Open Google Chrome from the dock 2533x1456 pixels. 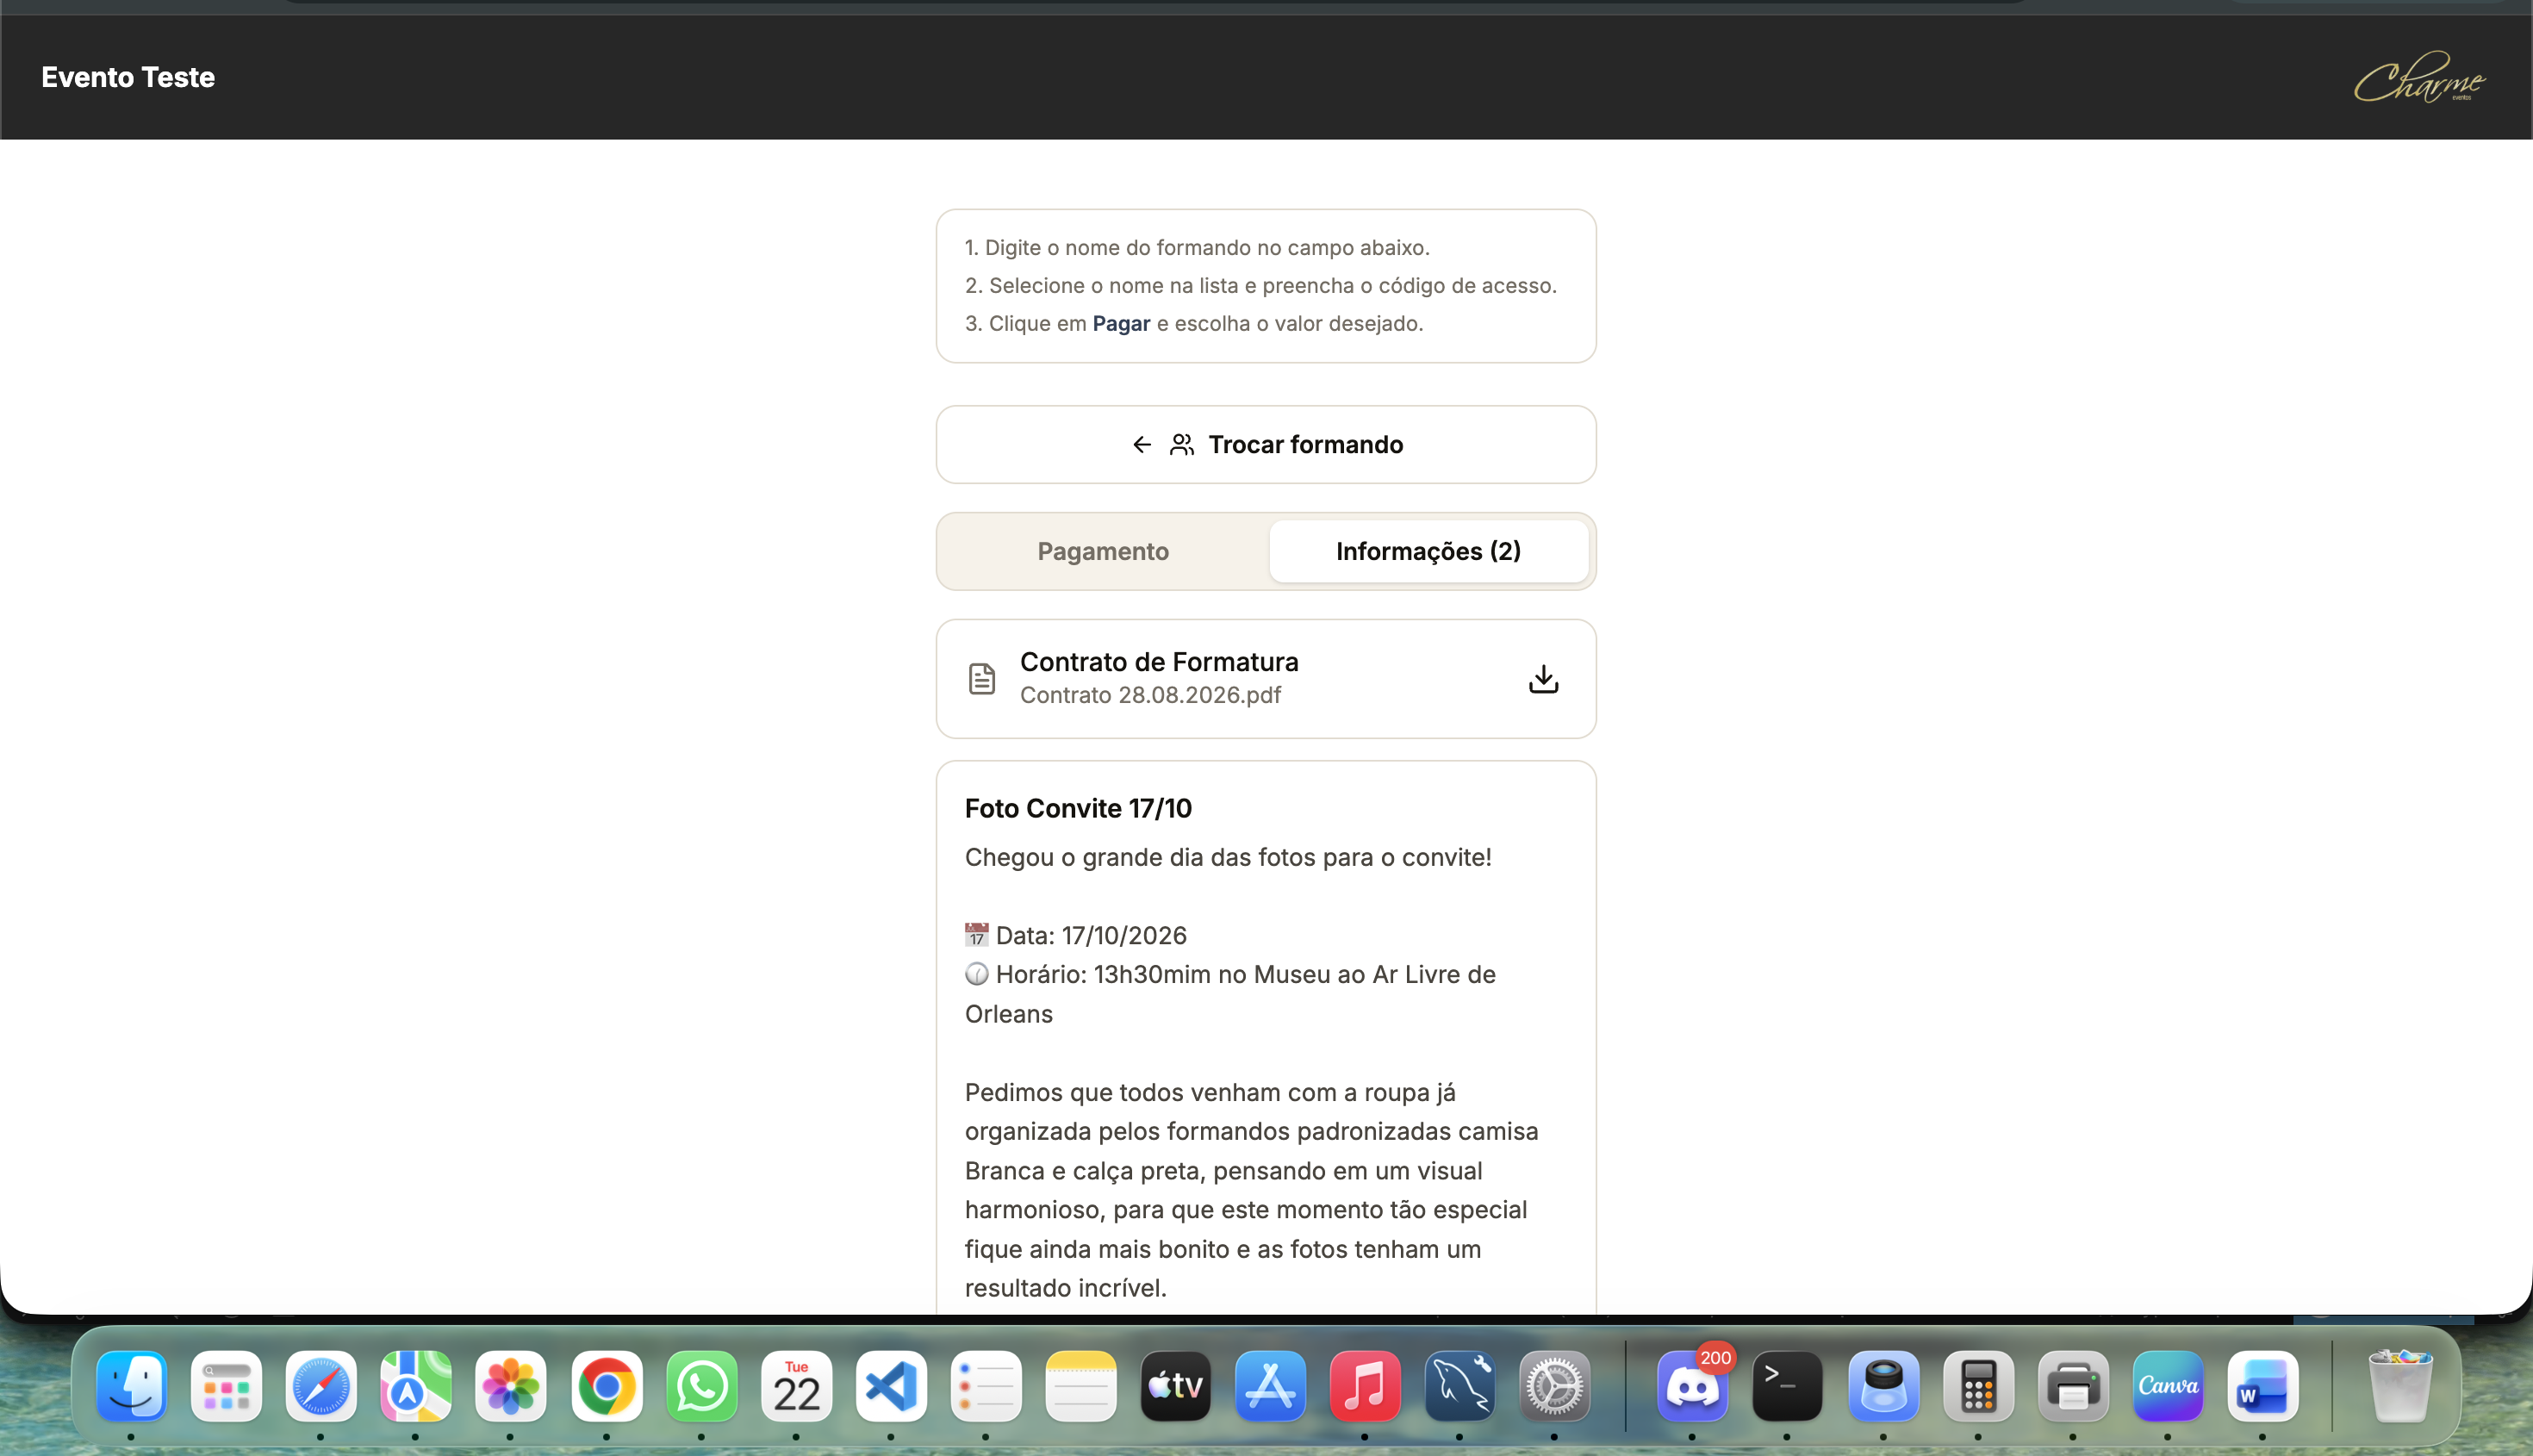[606, 1386]
